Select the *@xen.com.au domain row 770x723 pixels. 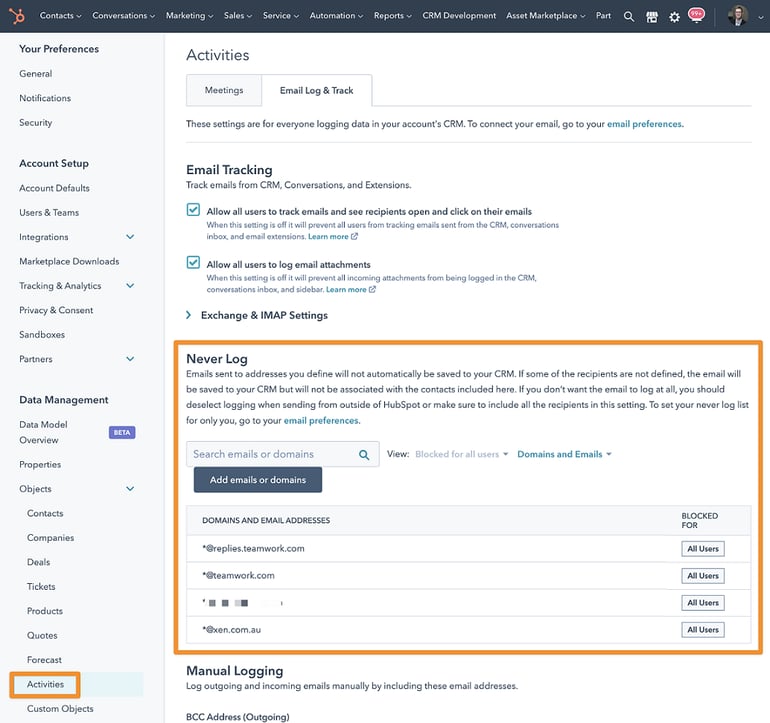point(468,630)
